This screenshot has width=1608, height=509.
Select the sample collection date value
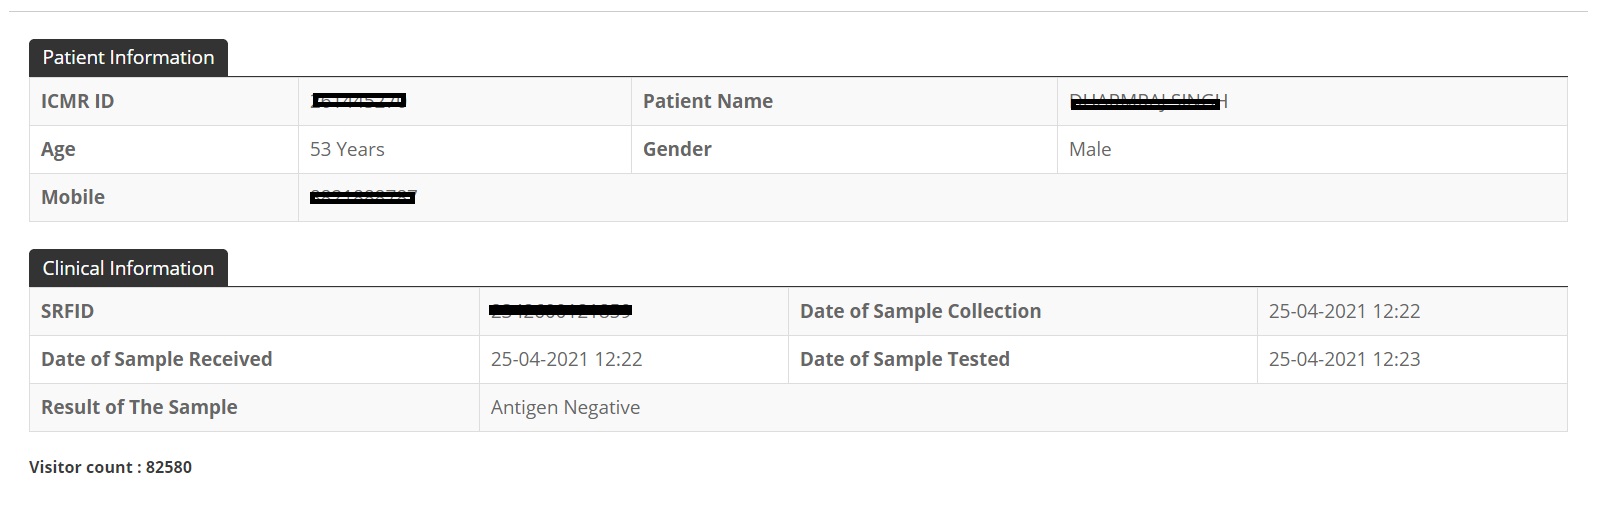tap(1344, 311)
